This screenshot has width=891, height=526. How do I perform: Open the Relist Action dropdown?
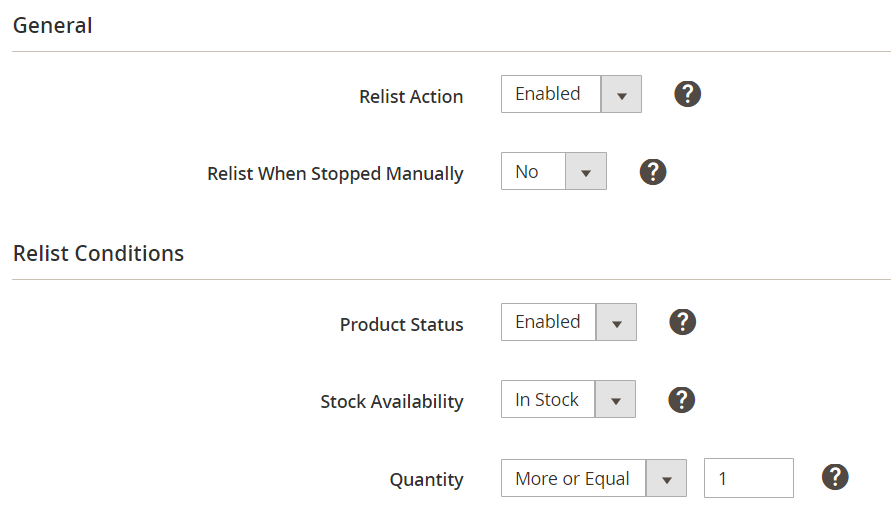pos(570,94)
